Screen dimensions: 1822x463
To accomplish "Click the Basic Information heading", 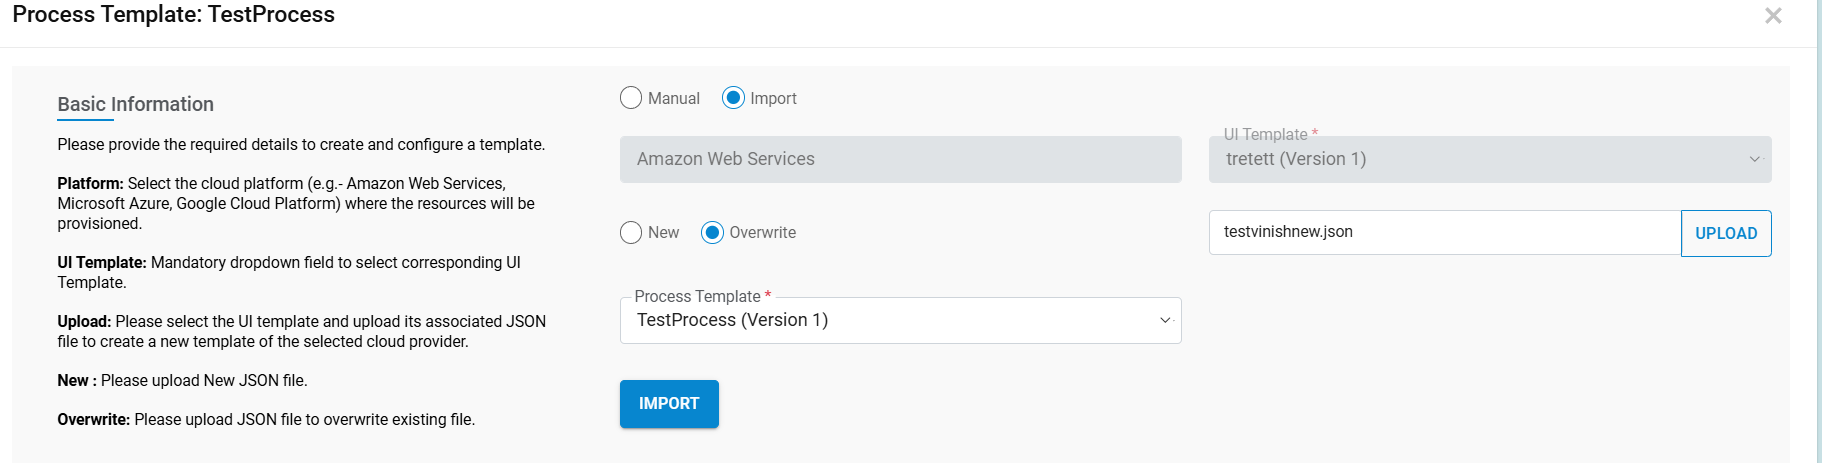I will pos(136,104).
